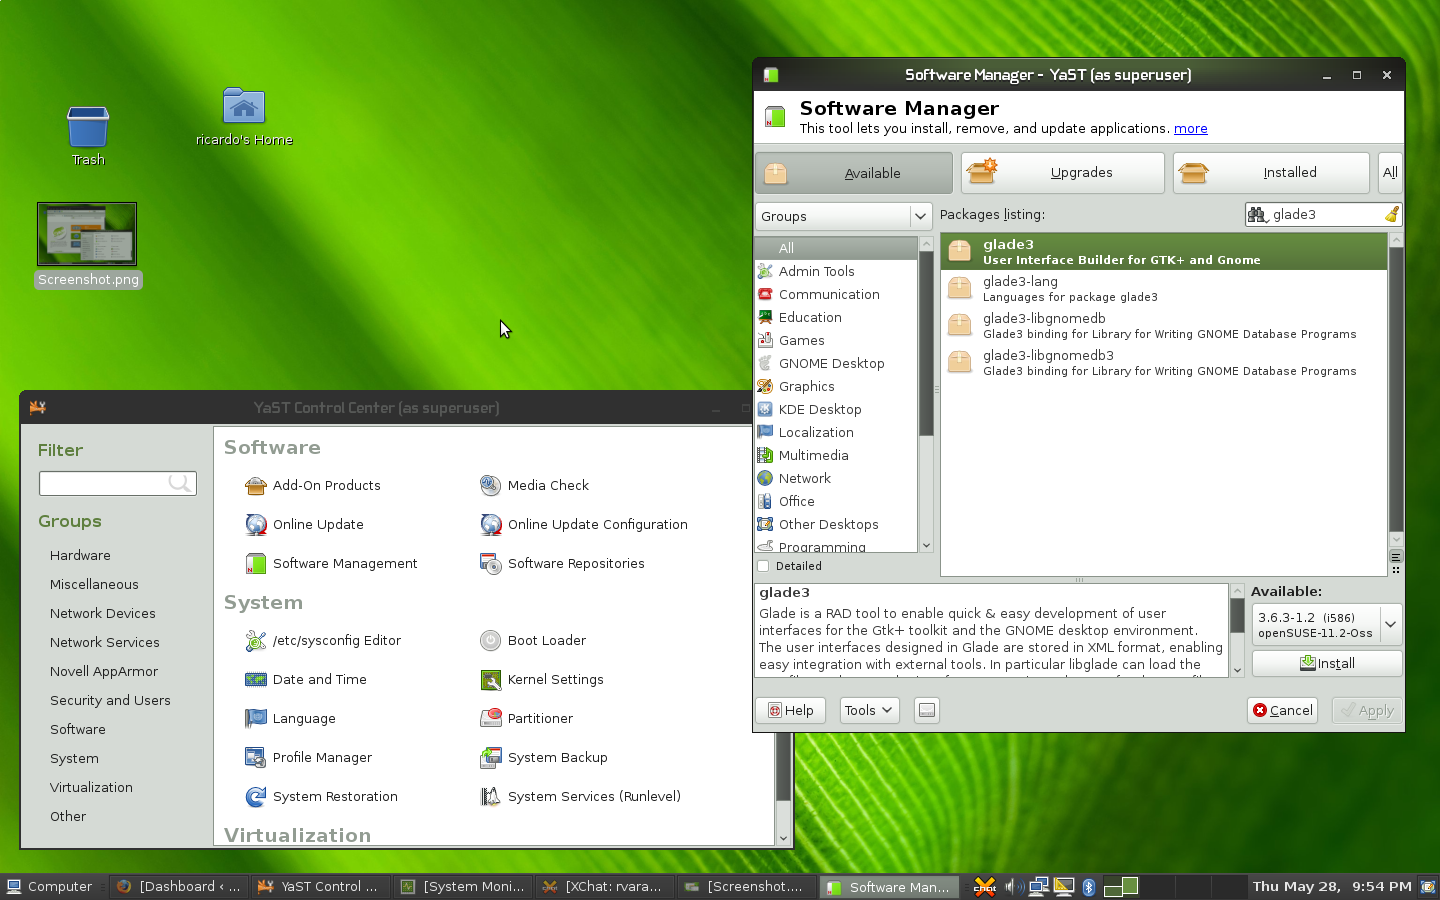The width and height of the screenshot is (1440, 900).
Task: Open the 'more' help link
Action: pyautogui.click(x=1190, y=128)
